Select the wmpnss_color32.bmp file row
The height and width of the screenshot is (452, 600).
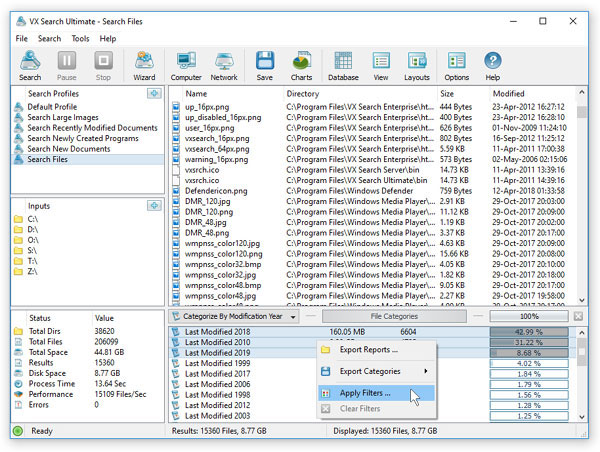(373, 264)
